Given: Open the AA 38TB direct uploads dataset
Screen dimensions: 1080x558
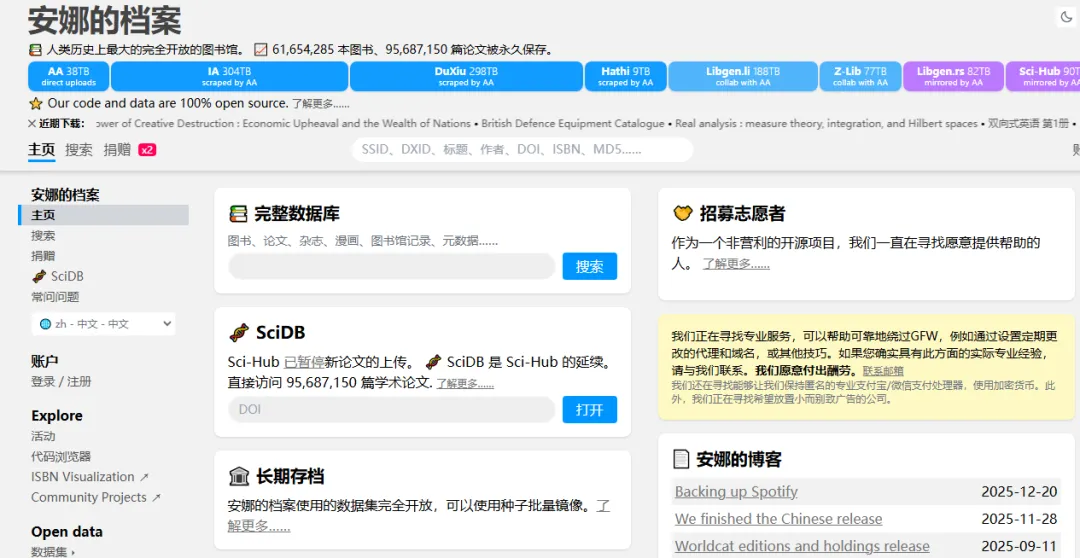Looking at the screenshot, I should click(68, 76).
